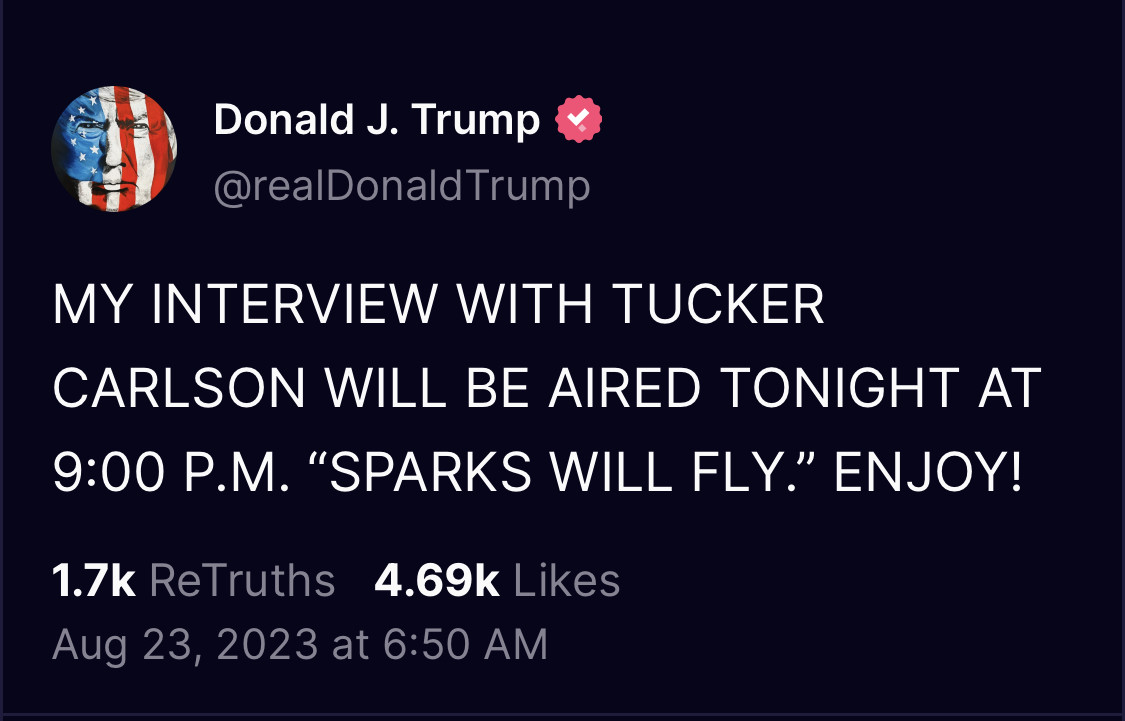Open the Donald J. Trump display name

(376, 122)
